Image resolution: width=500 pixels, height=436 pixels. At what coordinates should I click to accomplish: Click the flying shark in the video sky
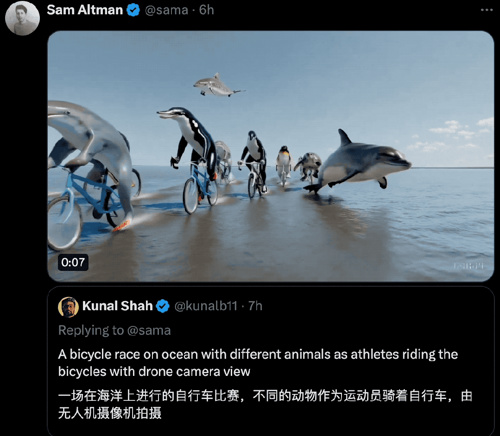click(x=218, y=85)
